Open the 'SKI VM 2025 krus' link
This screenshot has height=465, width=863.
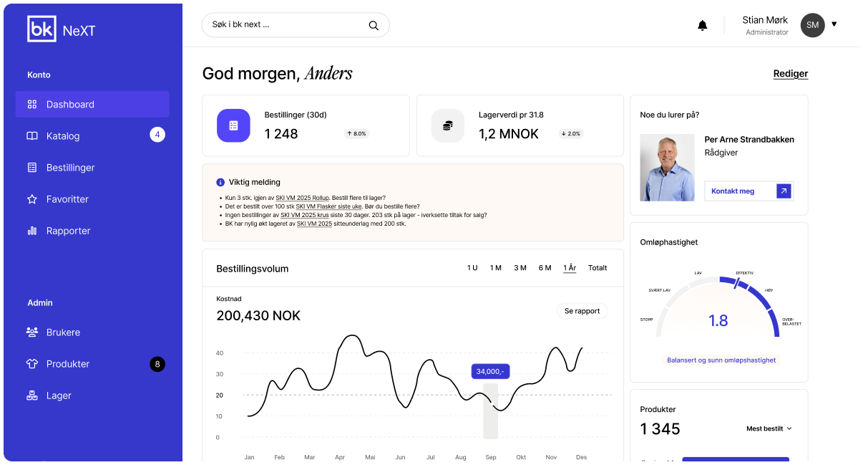click(x=304, y=215)
